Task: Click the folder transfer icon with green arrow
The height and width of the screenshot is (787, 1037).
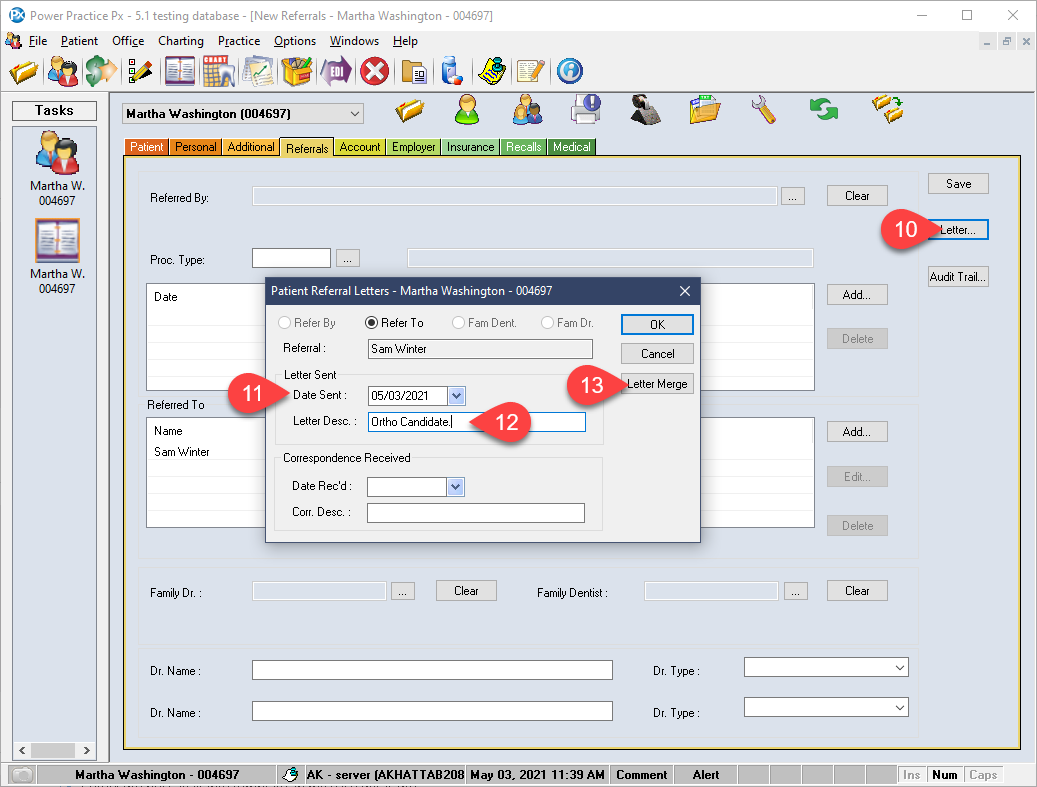Action: [x=888, y=110]
